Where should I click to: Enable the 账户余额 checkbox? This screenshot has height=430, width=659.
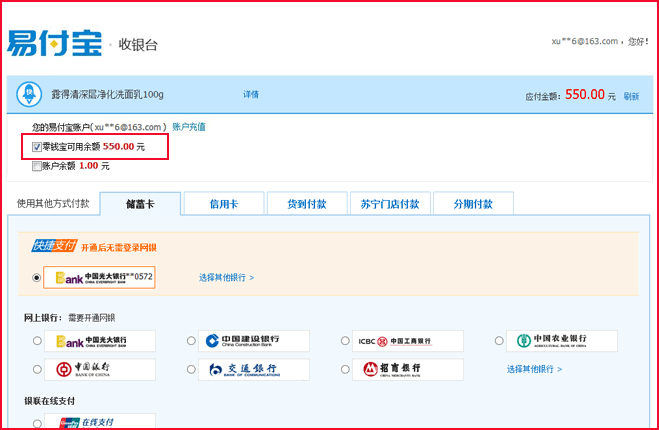click(x=37, y=166)
